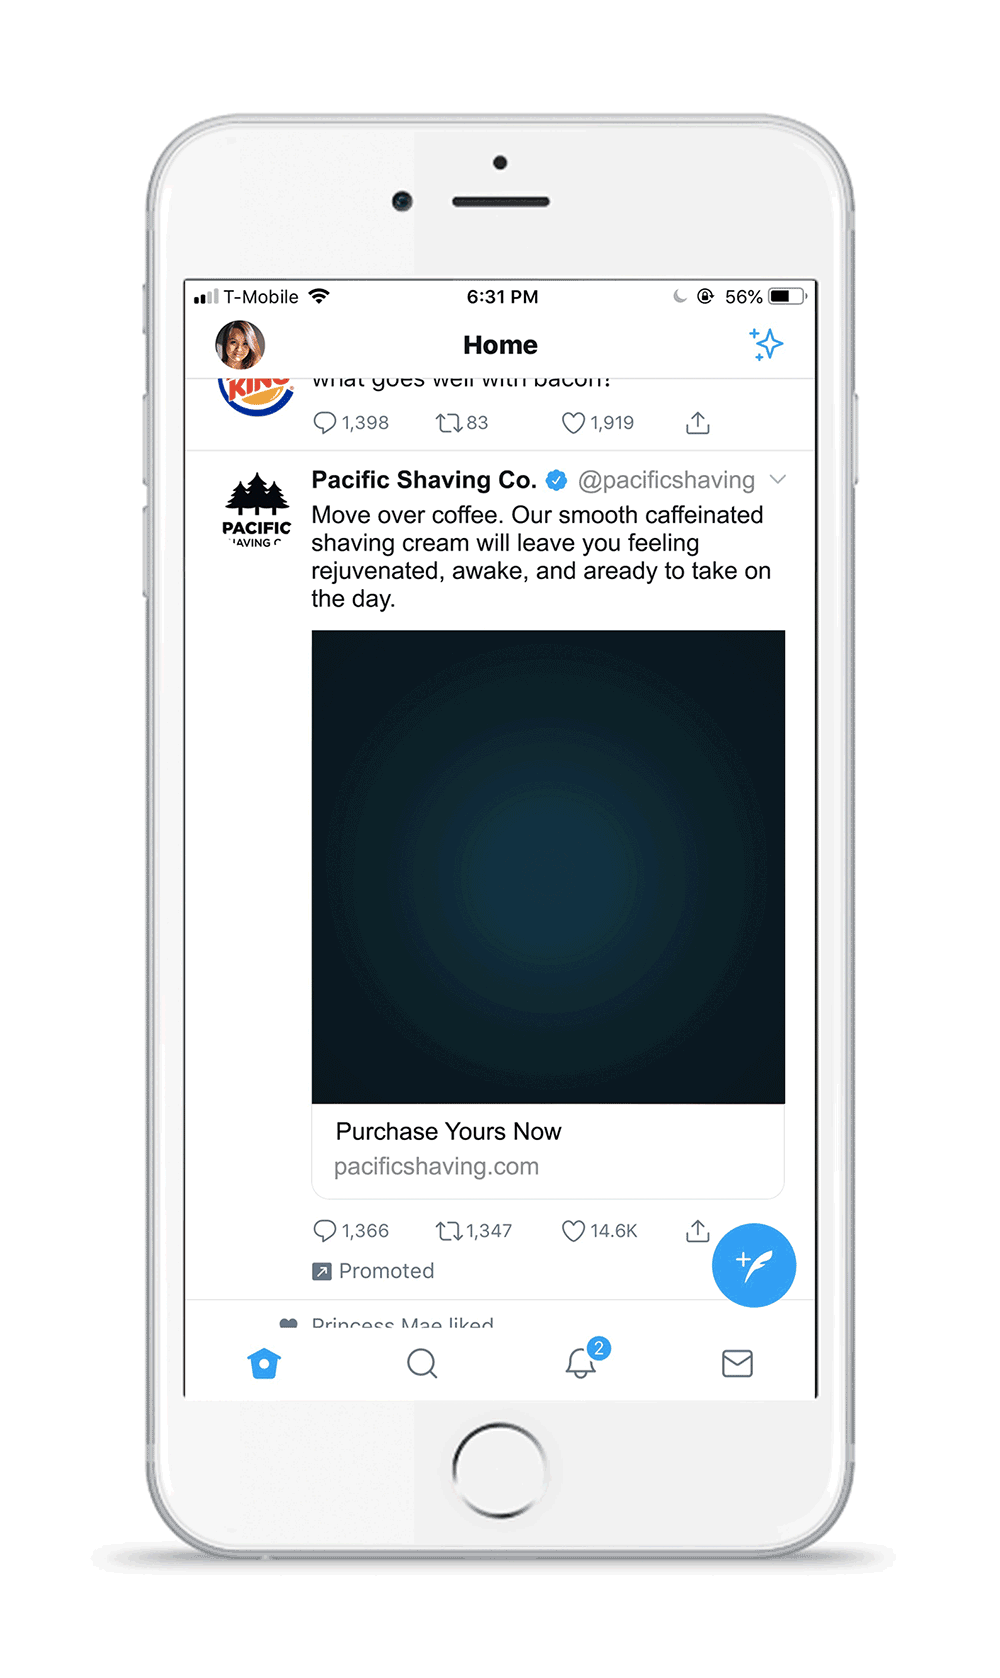Share the Pacific Shaving tweet
The width and height of the screenshot is (1000, 1678).
698,1231
